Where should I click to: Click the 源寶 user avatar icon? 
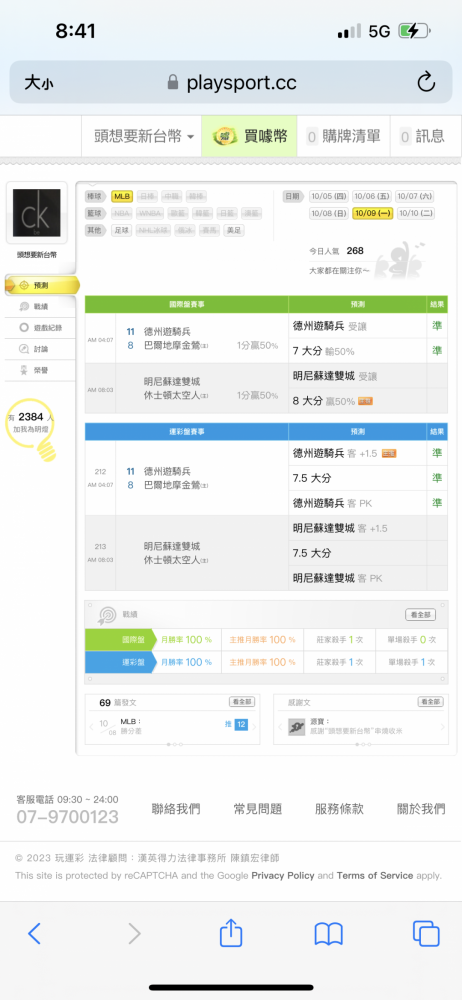296,726
